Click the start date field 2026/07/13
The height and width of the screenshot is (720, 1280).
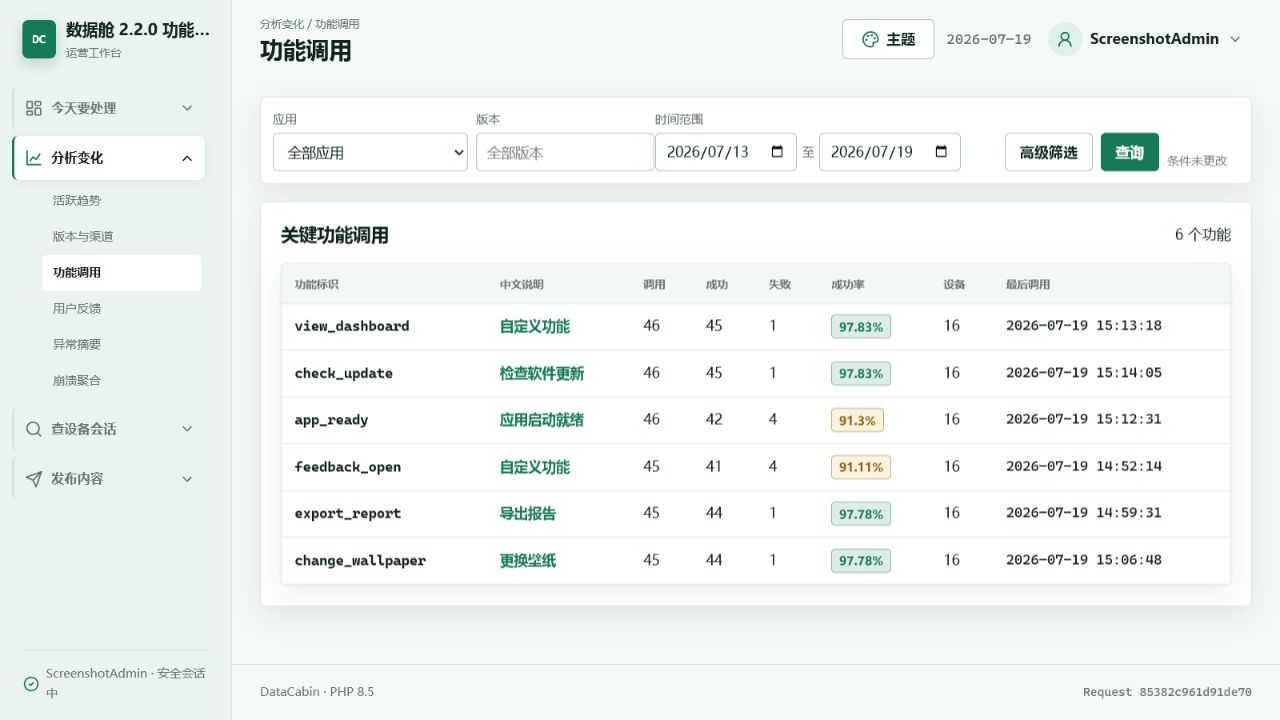(726, 152)
